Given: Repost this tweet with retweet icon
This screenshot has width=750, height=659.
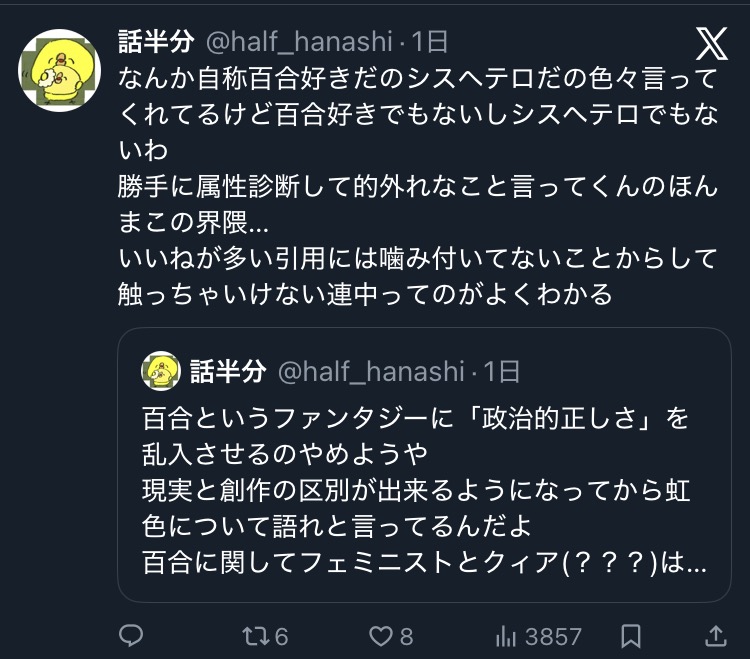Looking at the screenshot, I should pyautogui.click(x=256, y=635).
